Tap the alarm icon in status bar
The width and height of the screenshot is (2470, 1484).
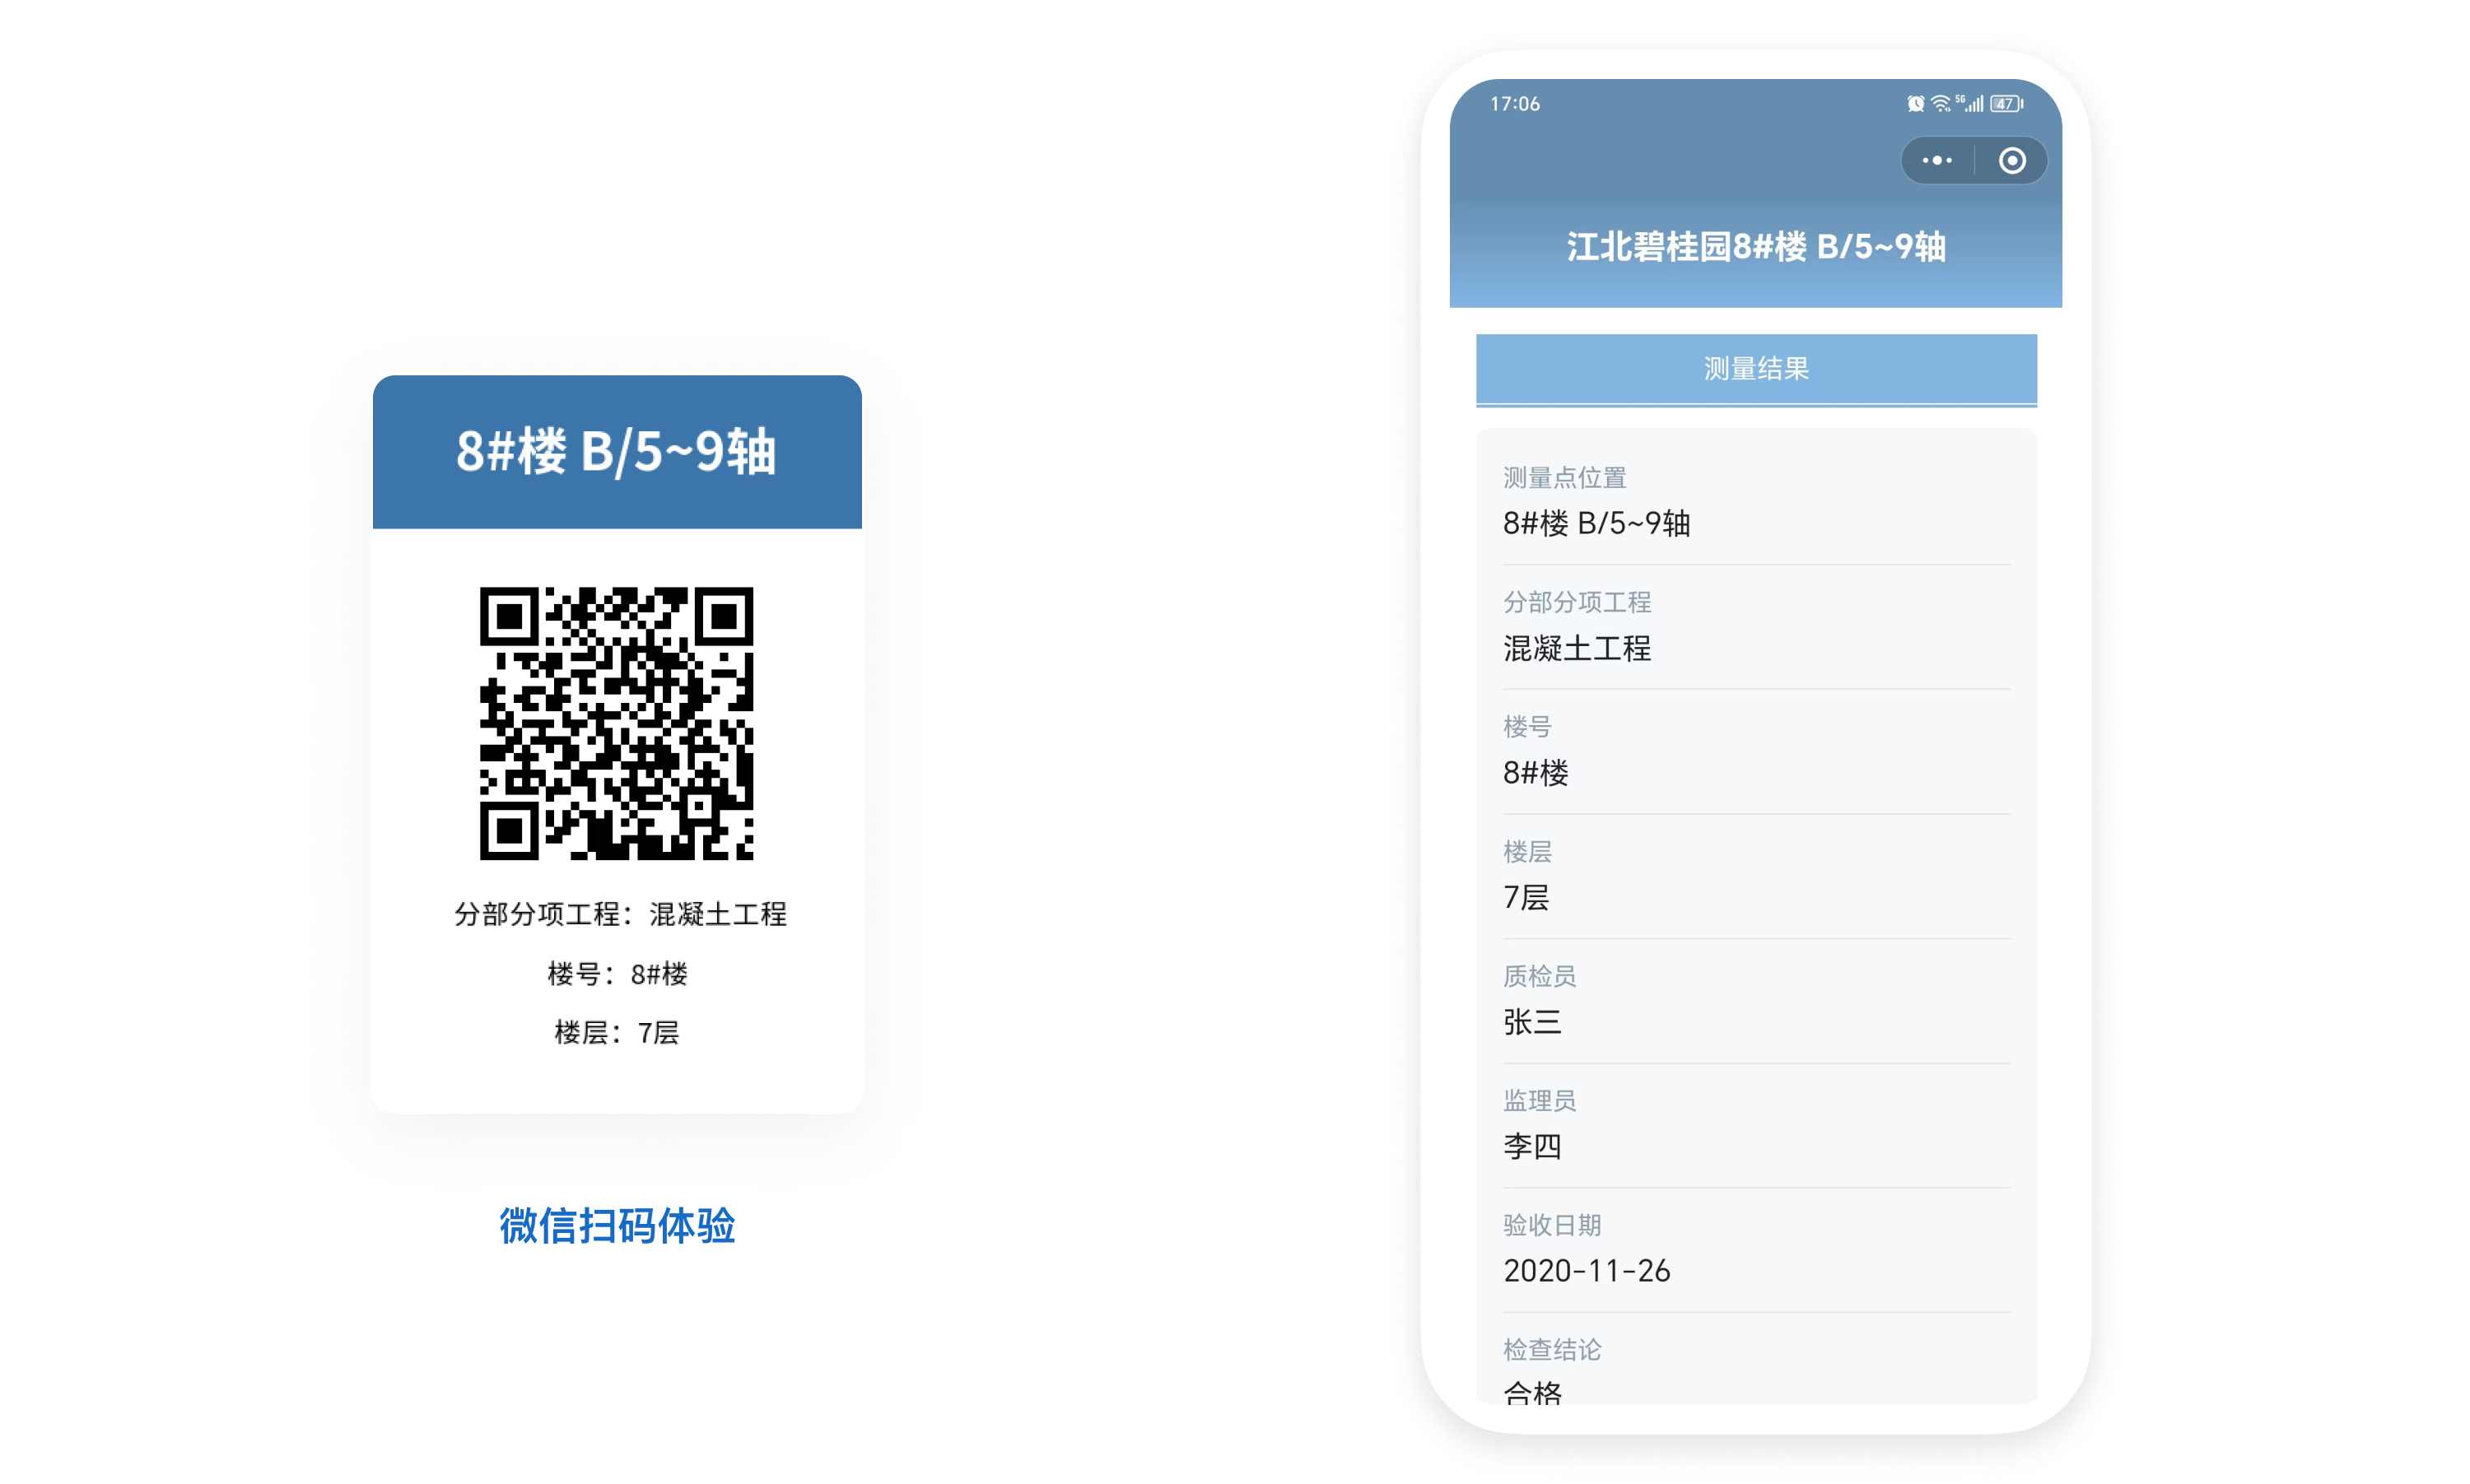pyautogui.click(x=1915, y=103)
